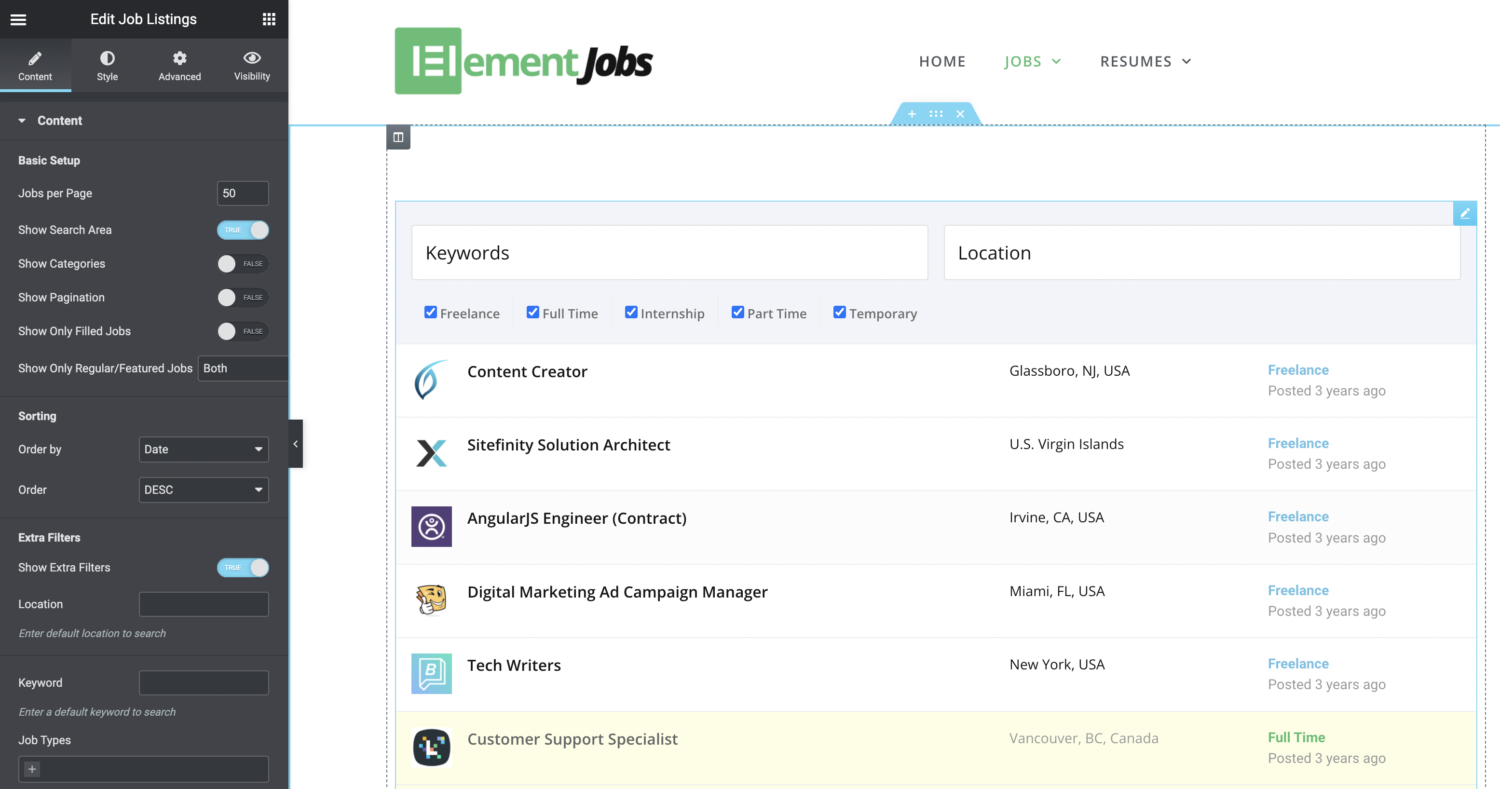Open the Order dropdown showing DESC
Screen dimensions: 1500x789
[203, 489]
